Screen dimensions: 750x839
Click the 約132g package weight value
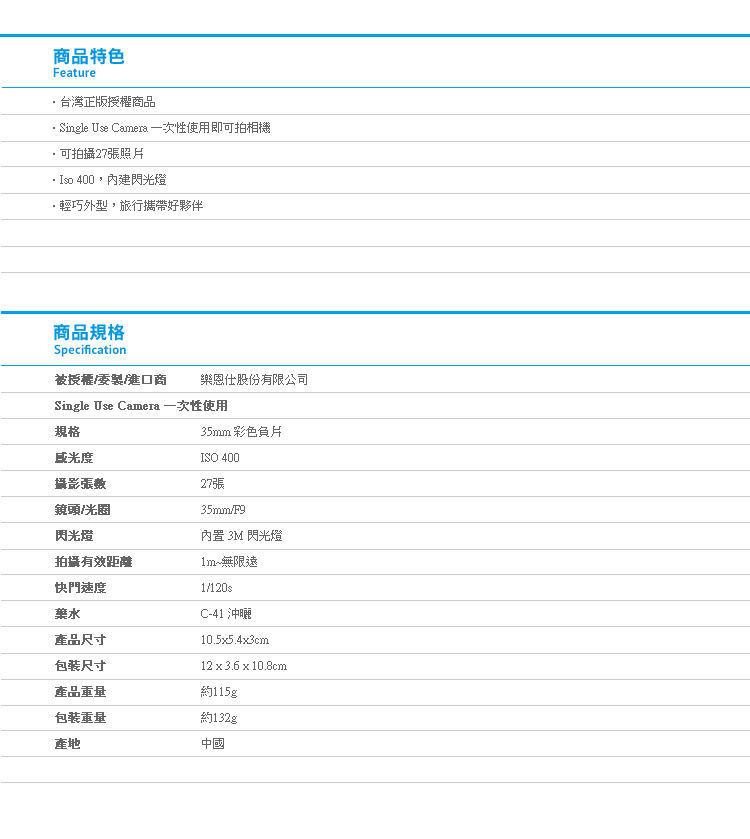219,718
